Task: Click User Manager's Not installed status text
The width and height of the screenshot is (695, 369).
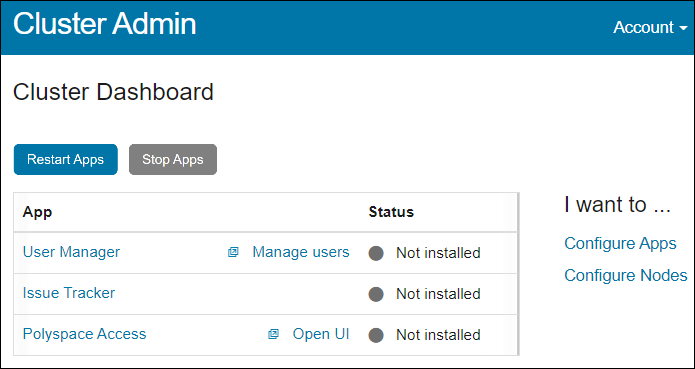Action: (x=438, y=253)
